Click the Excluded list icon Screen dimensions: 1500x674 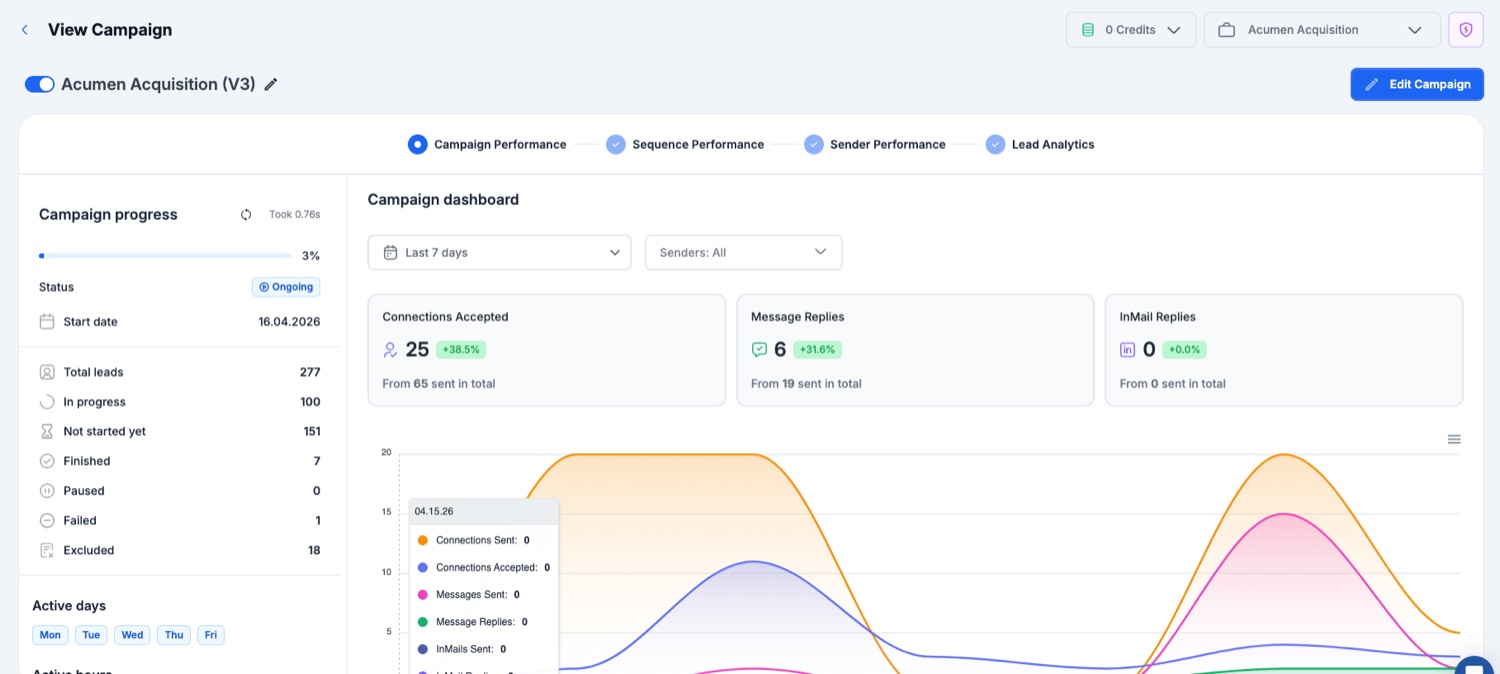(x=47, y=551)
